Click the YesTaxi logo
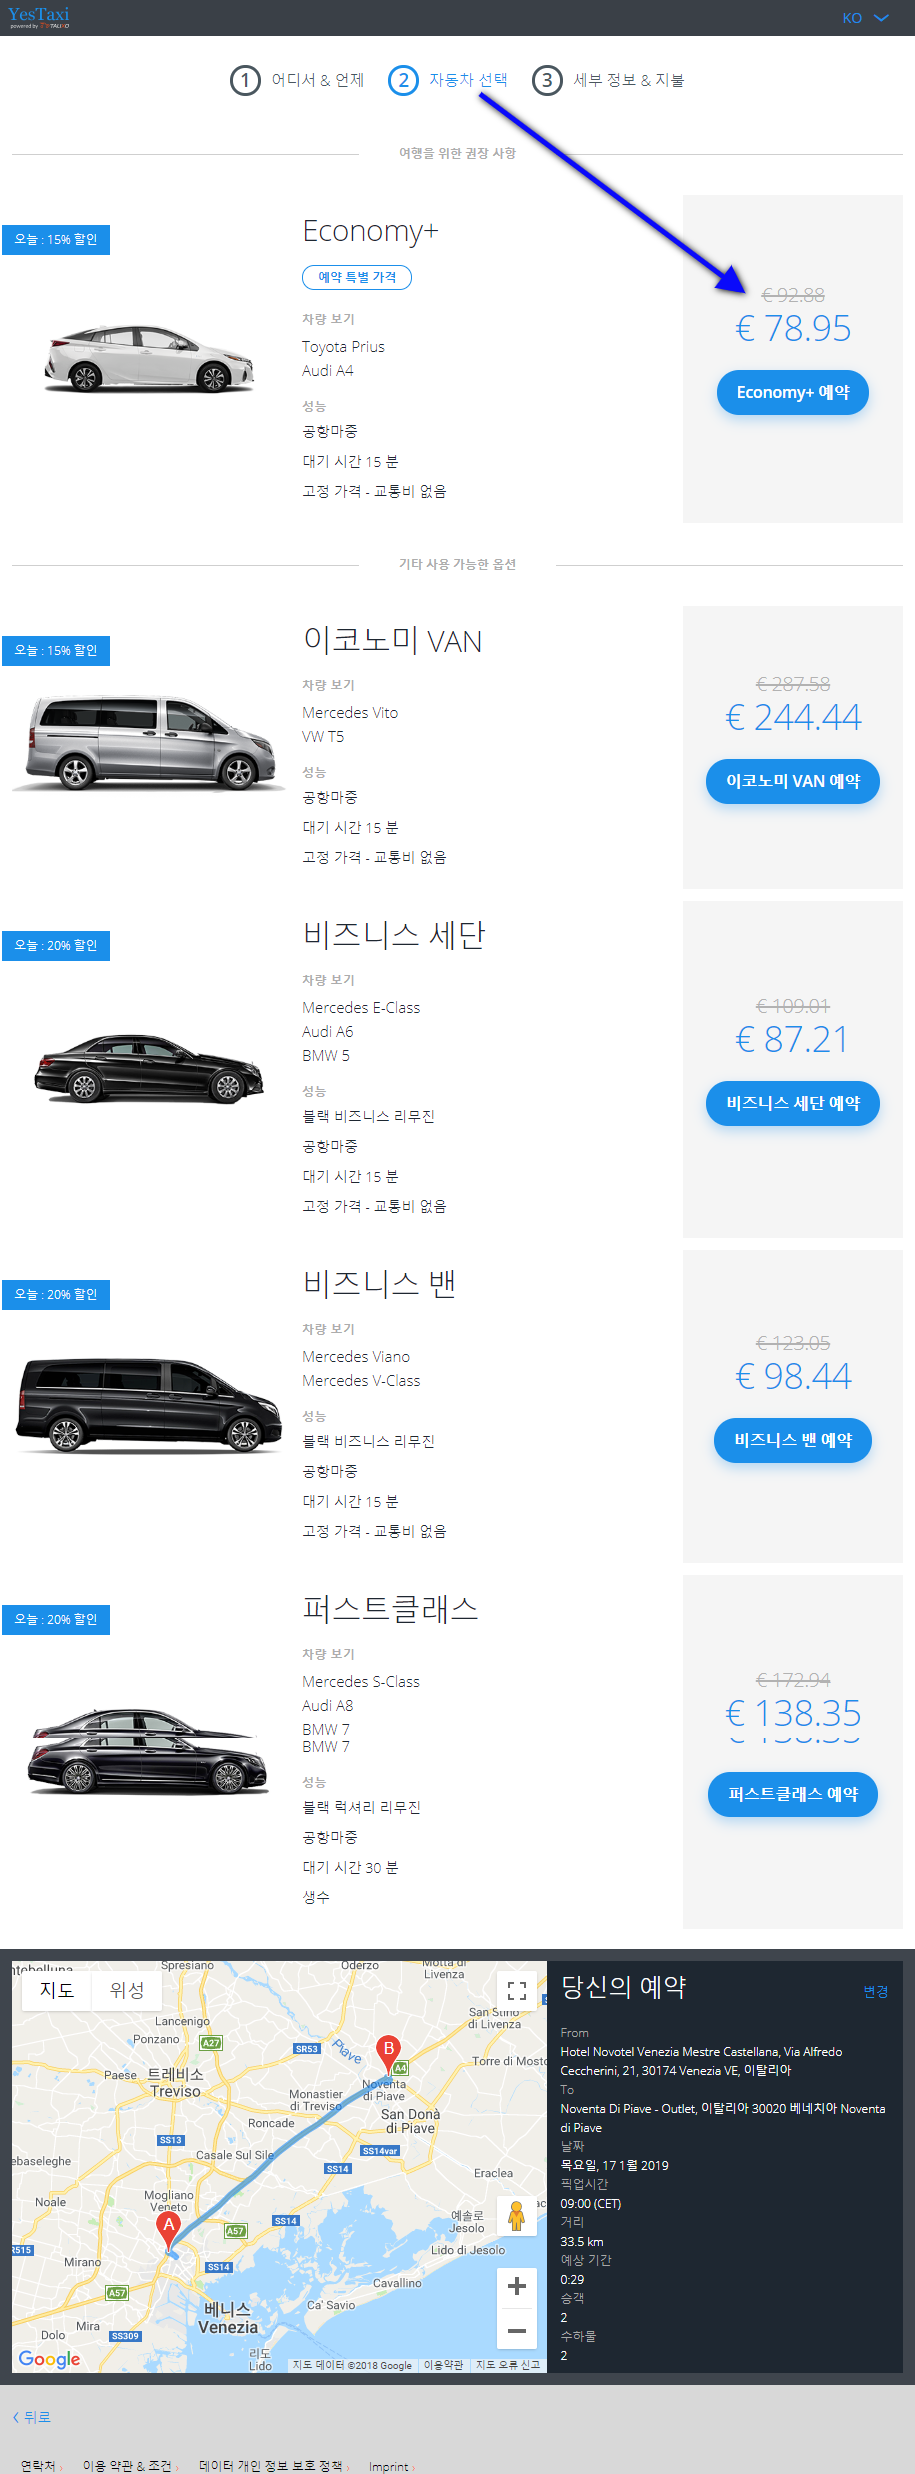 pos(39,17)
